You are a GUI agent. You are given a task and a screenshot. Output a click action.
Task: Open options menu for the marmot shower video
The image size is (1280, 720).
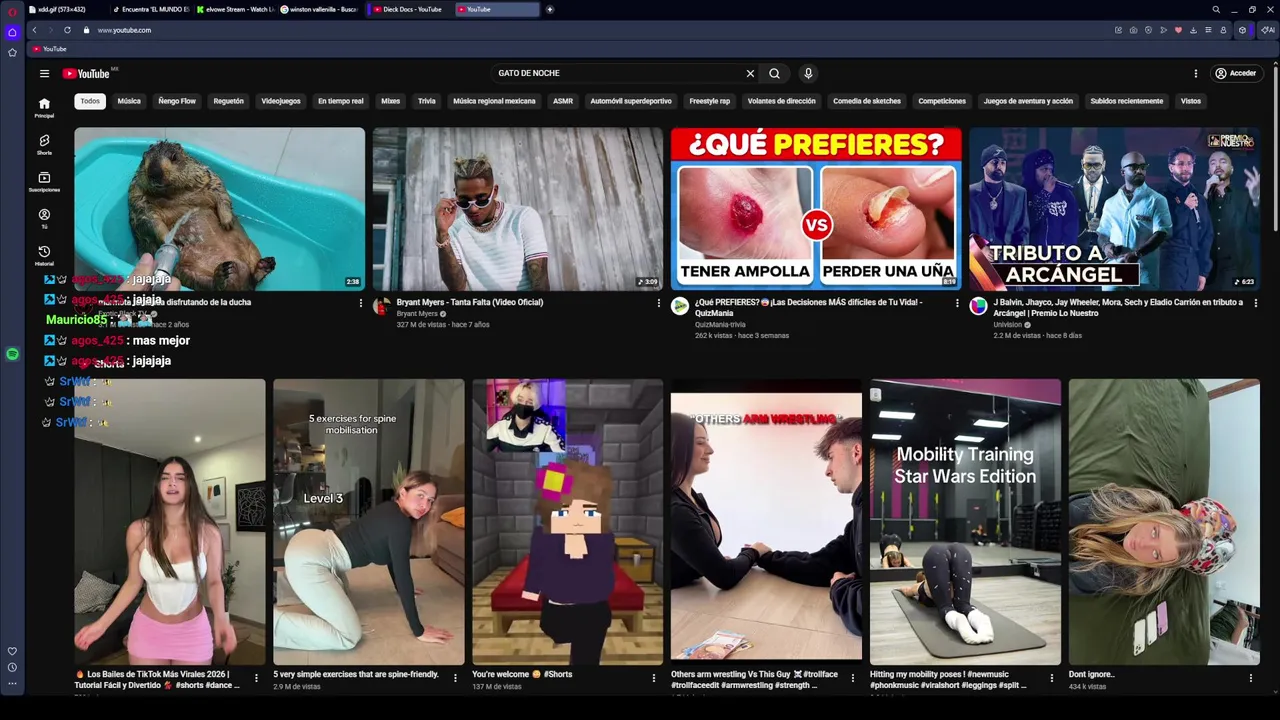coord(361,302)
